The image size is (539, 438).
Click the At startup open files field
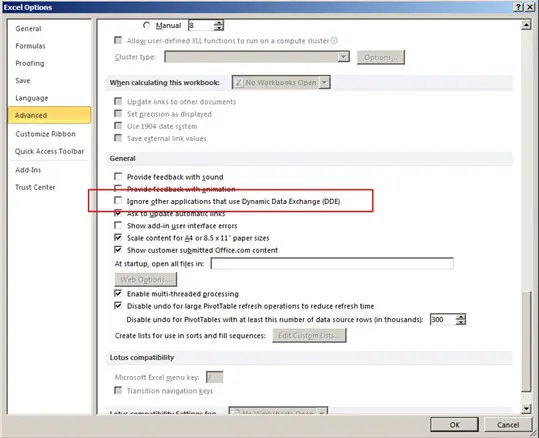tap(332, 264)
